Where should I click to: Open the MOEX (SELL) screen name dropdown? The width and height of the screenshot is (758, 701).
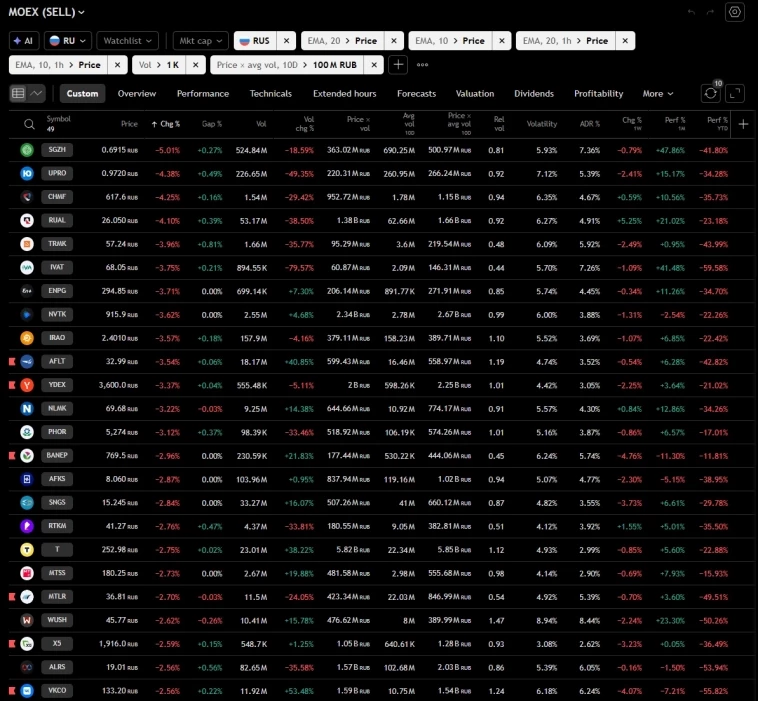coord(46,12)
